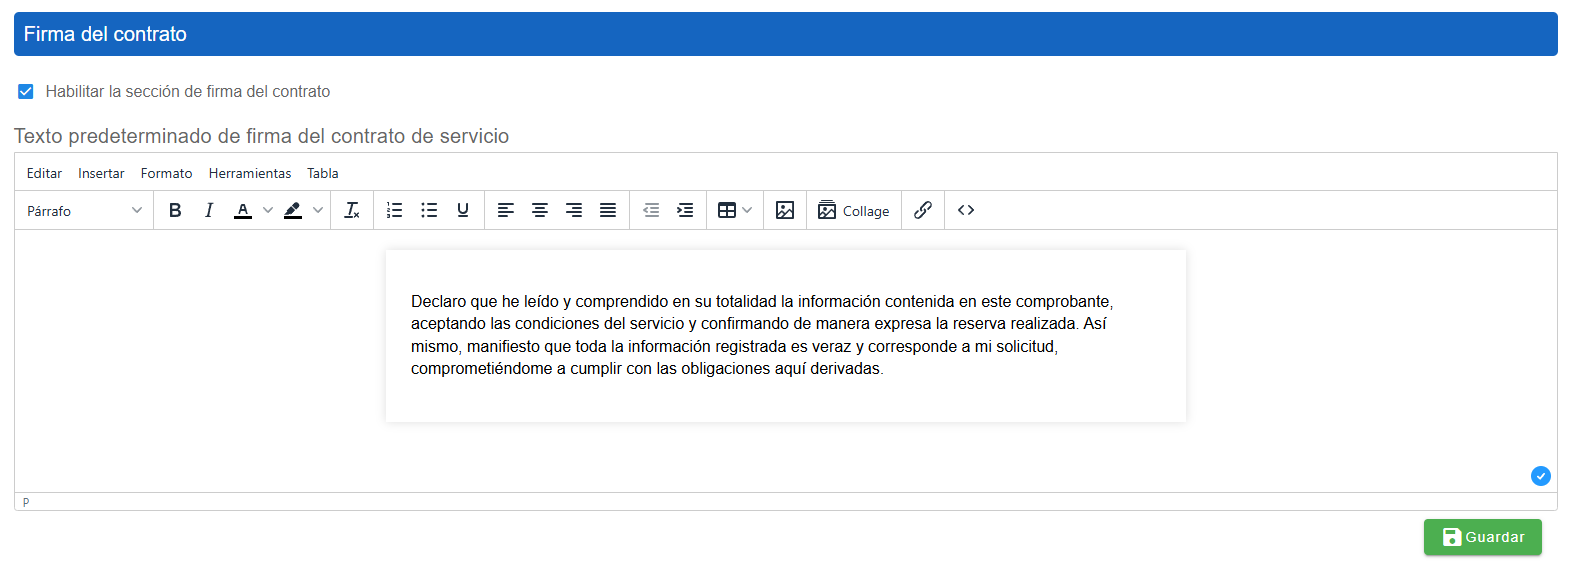
Task: Insert a bulleted list
Action: pos(429,210)
